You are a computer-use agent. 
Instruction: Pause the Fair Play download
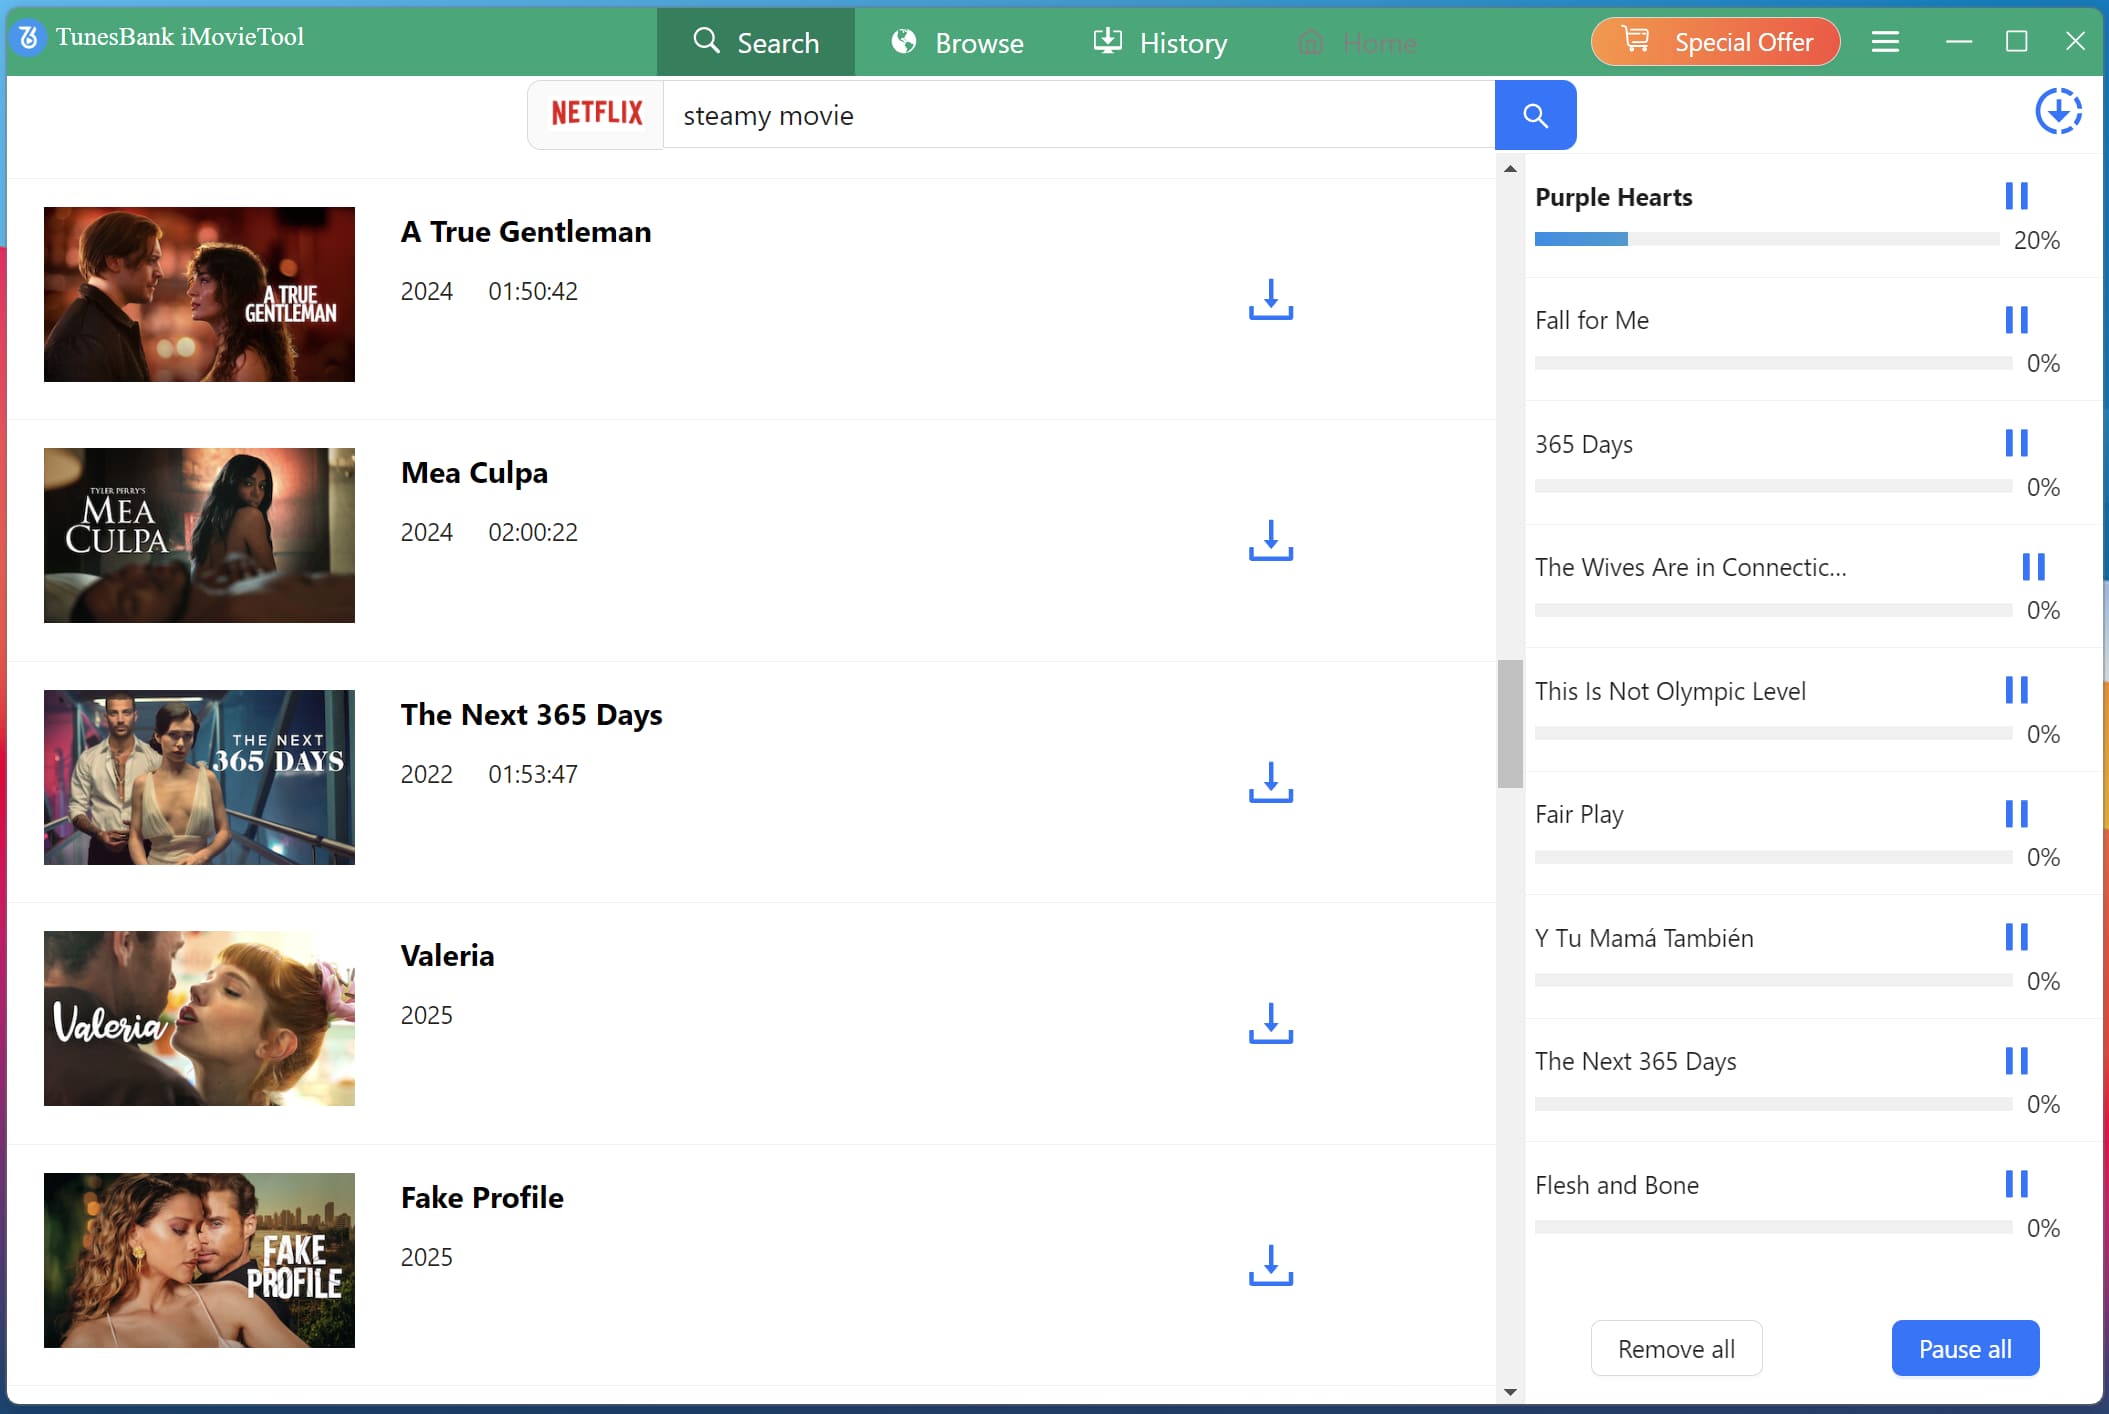2016,814
